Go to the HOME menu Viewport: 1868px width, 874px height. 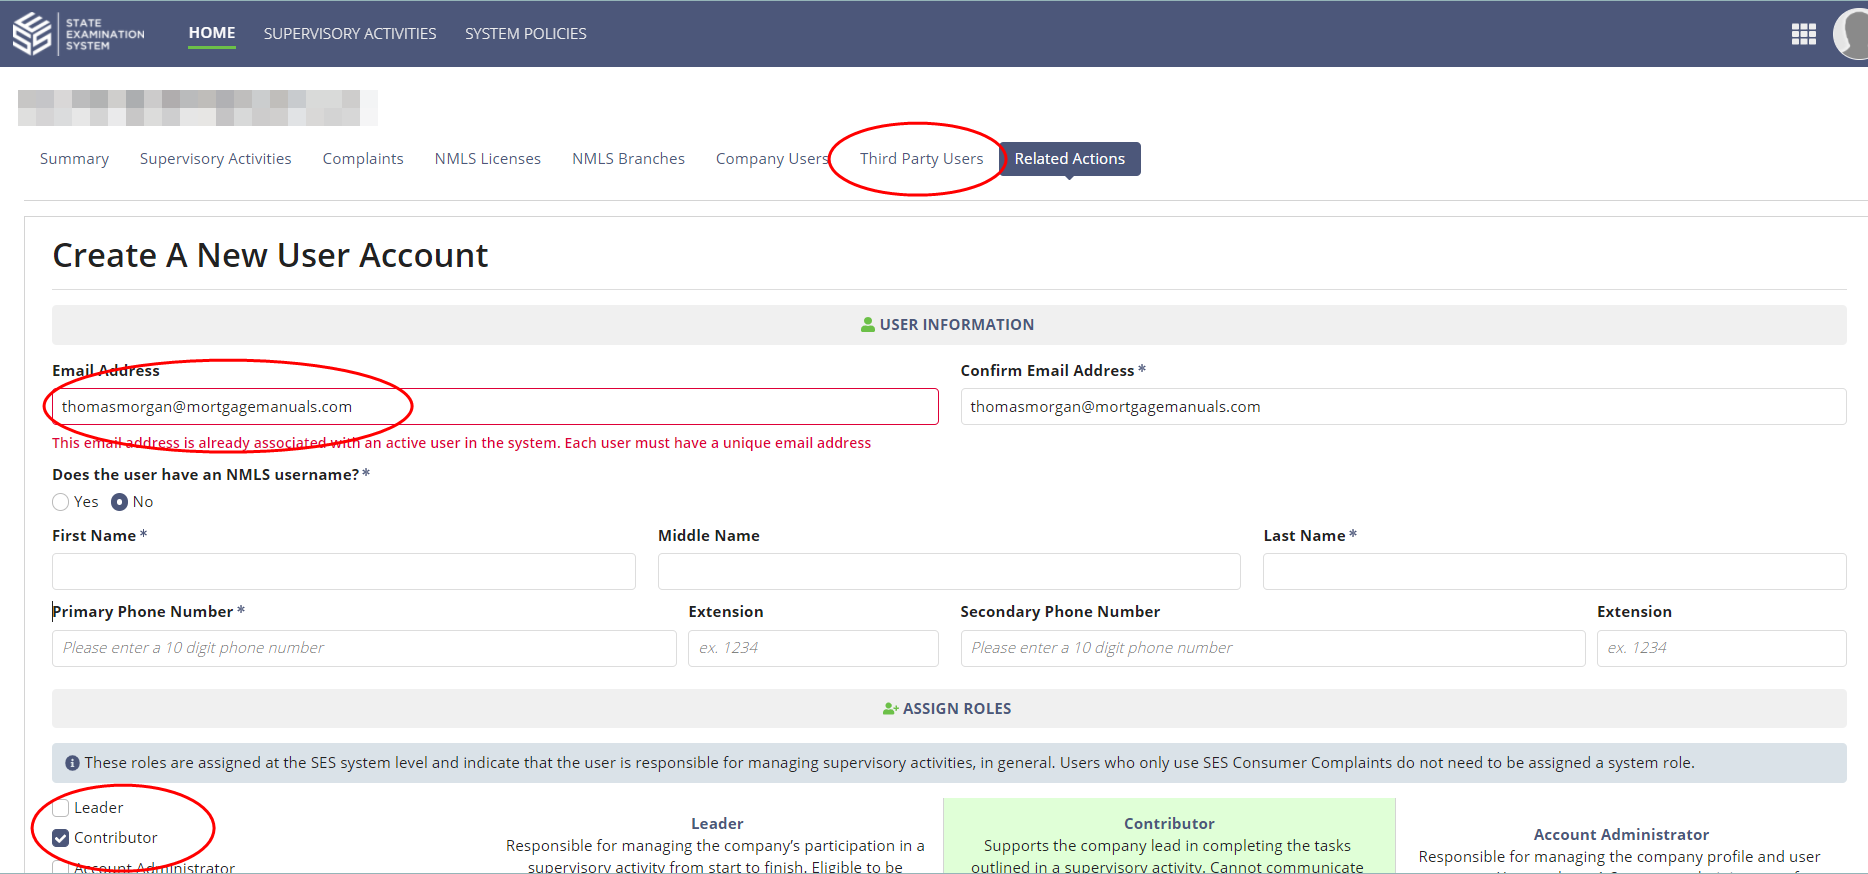(212, 33)
